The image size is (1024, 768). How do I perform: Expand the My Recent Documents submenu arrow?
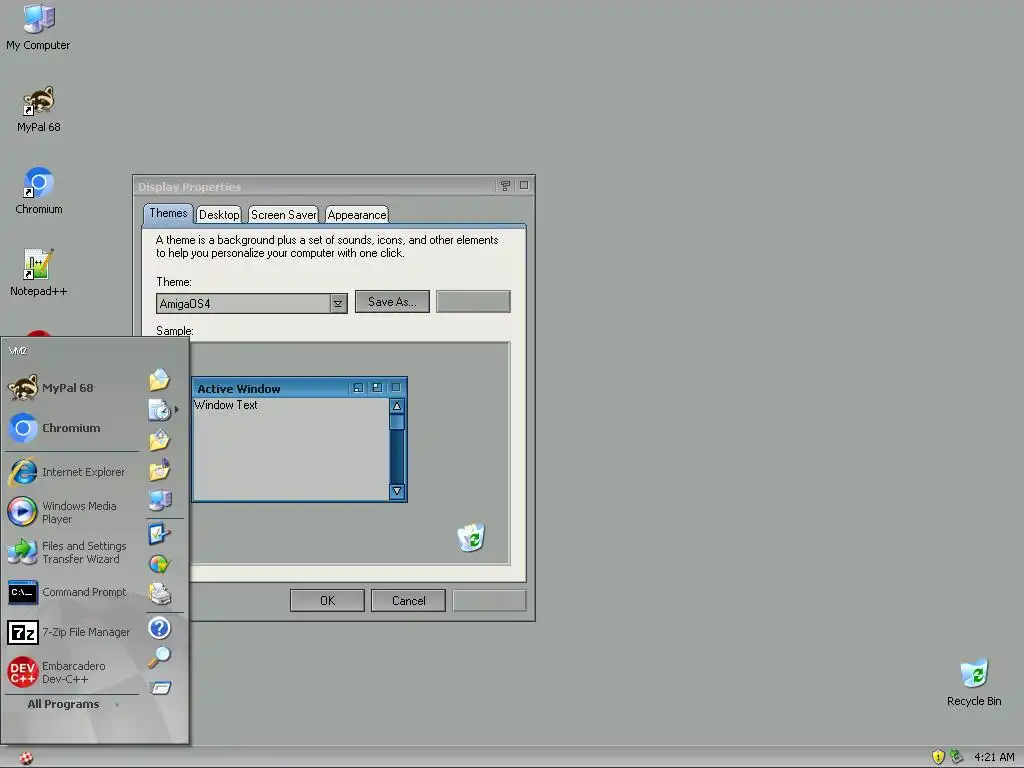pos(176,409)
